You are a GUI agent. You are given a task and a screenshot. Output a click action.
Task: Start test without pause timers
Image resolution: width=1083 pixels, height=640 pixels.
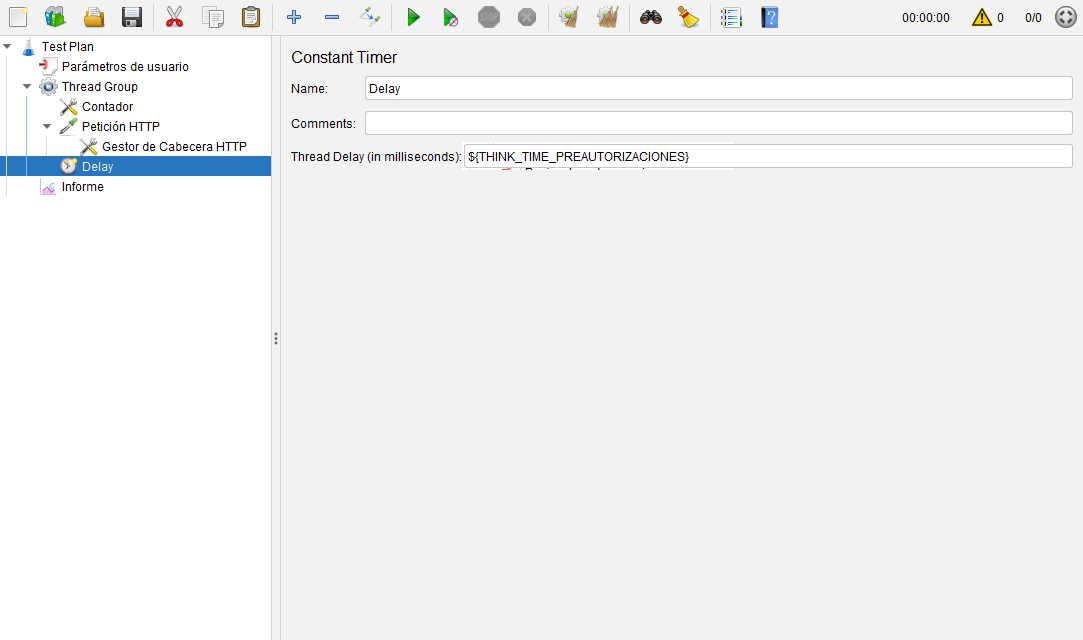coord(449,17)
